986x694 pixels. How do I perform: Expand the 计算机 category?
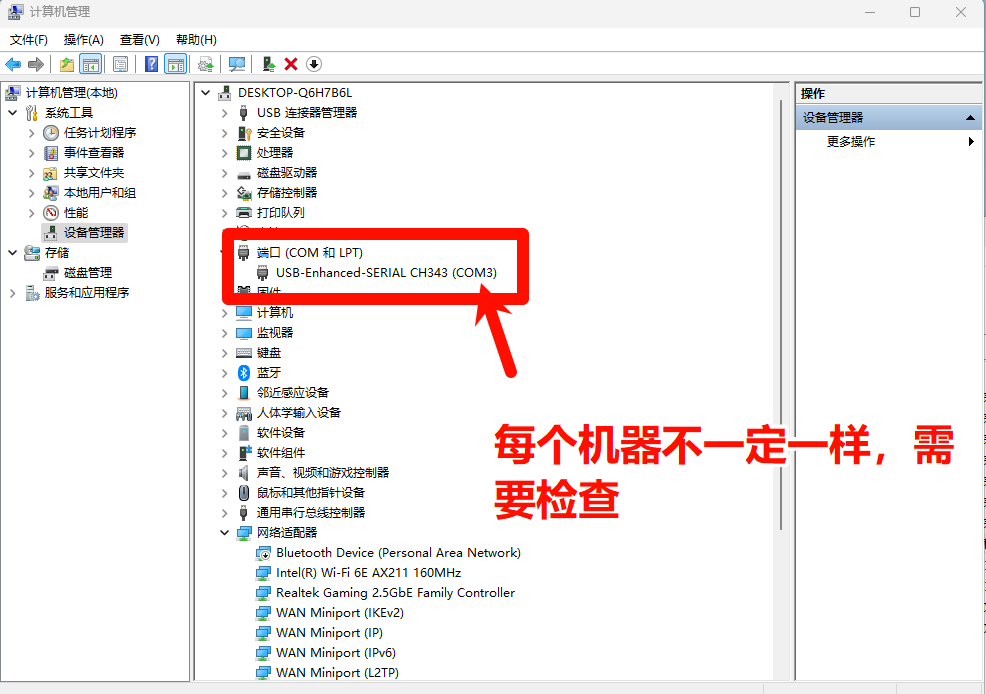pos(224,312)
